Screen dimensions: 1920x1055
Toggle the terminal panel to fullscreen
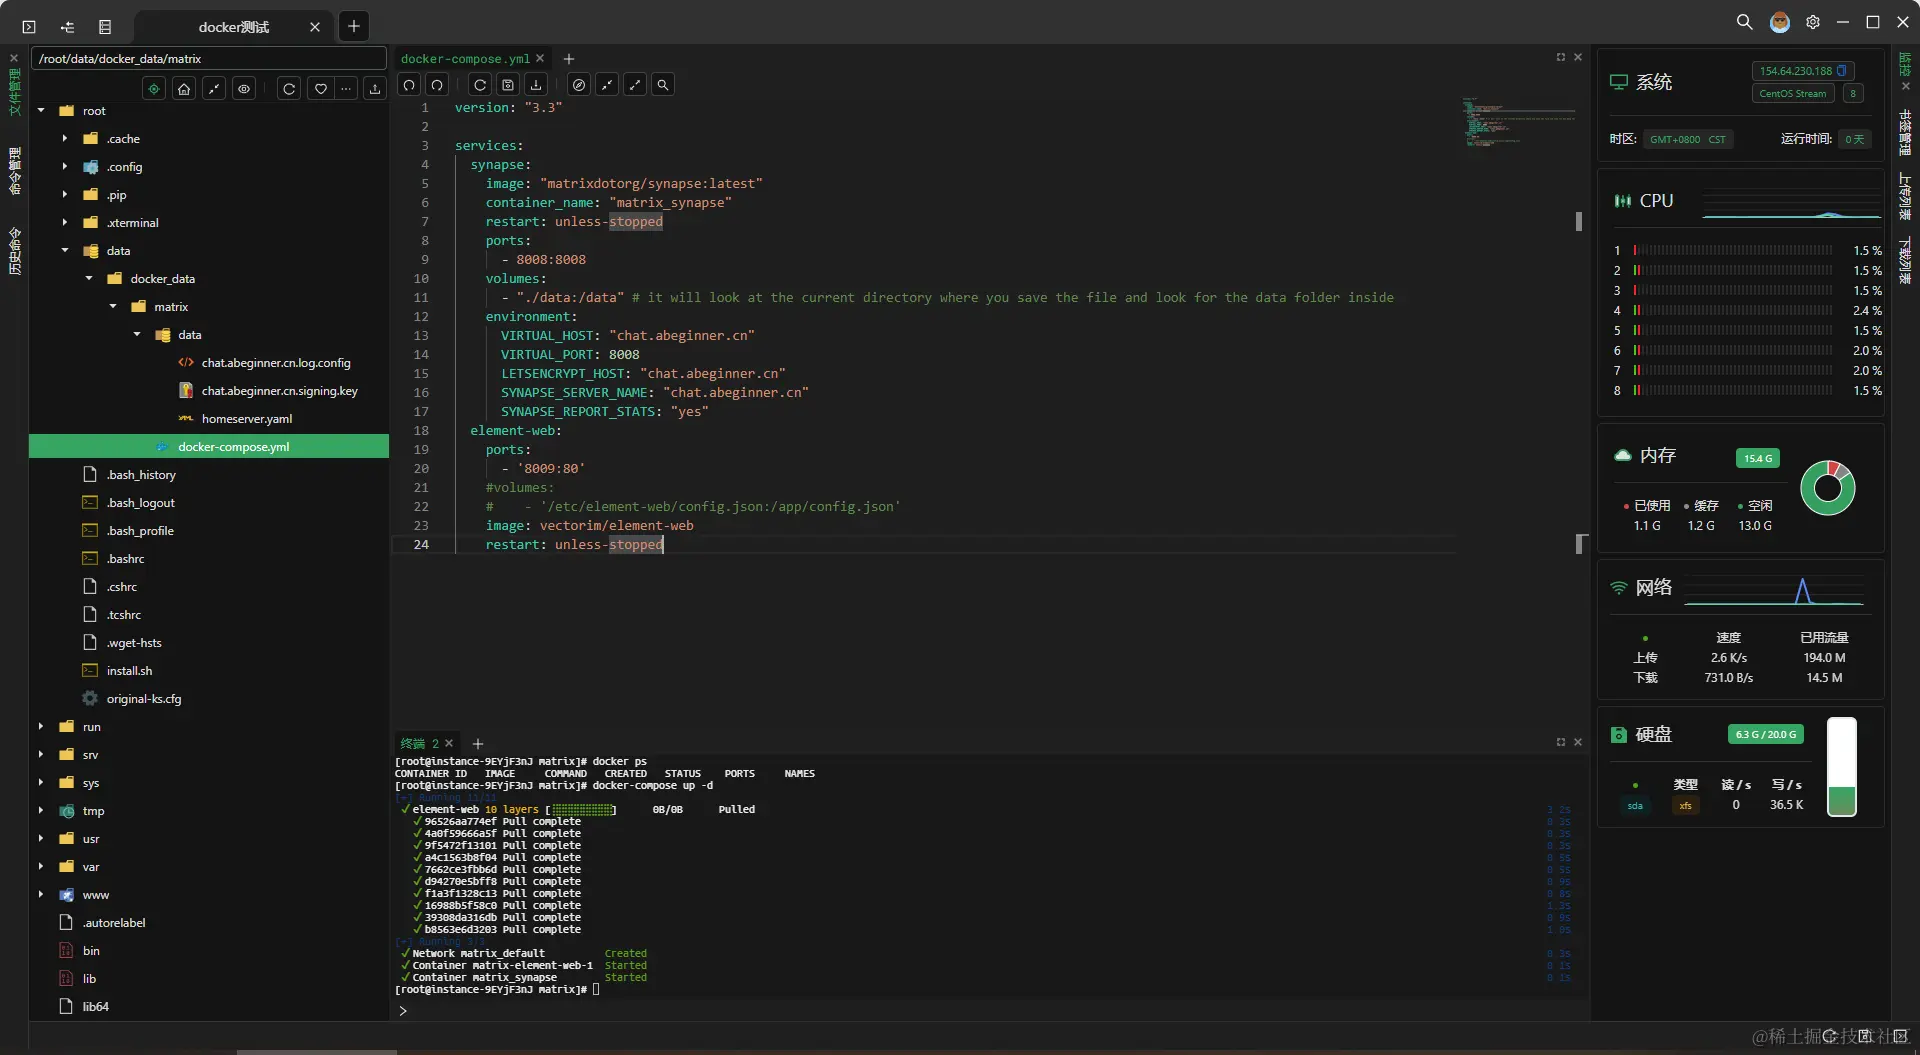click(1560, 742)
